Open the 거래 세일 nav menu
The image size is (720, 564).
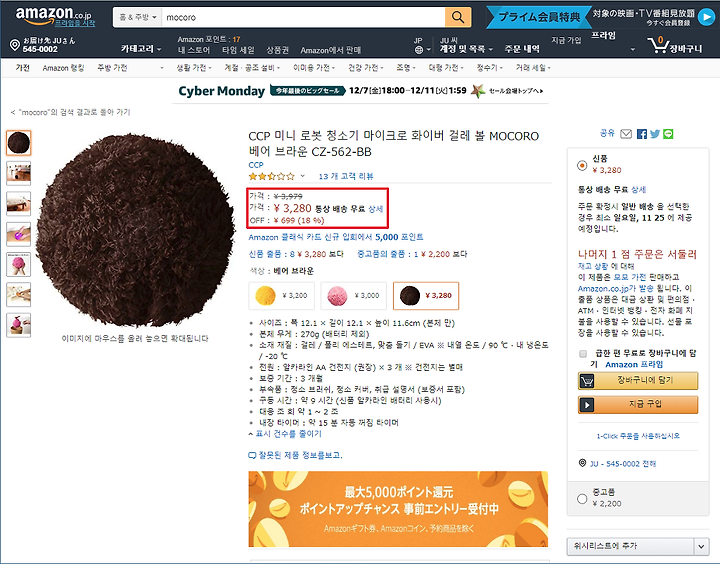pos(533,68)
